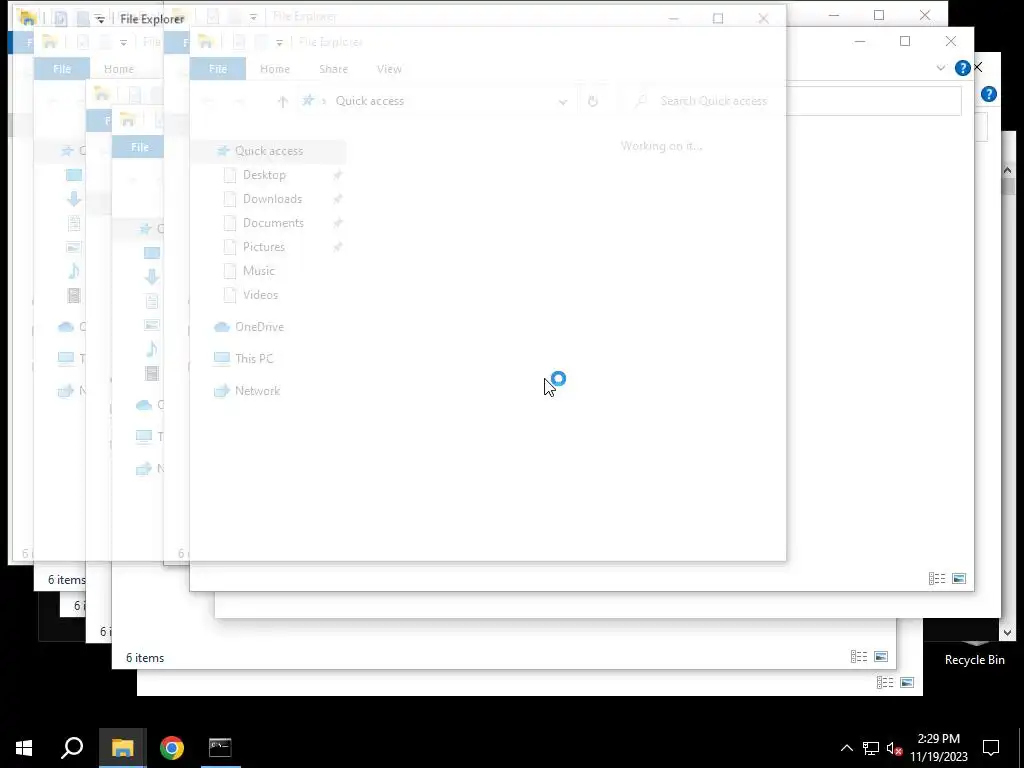Show hidden tray icons chevron
1024x768 pixels.
tap(846, 748)
